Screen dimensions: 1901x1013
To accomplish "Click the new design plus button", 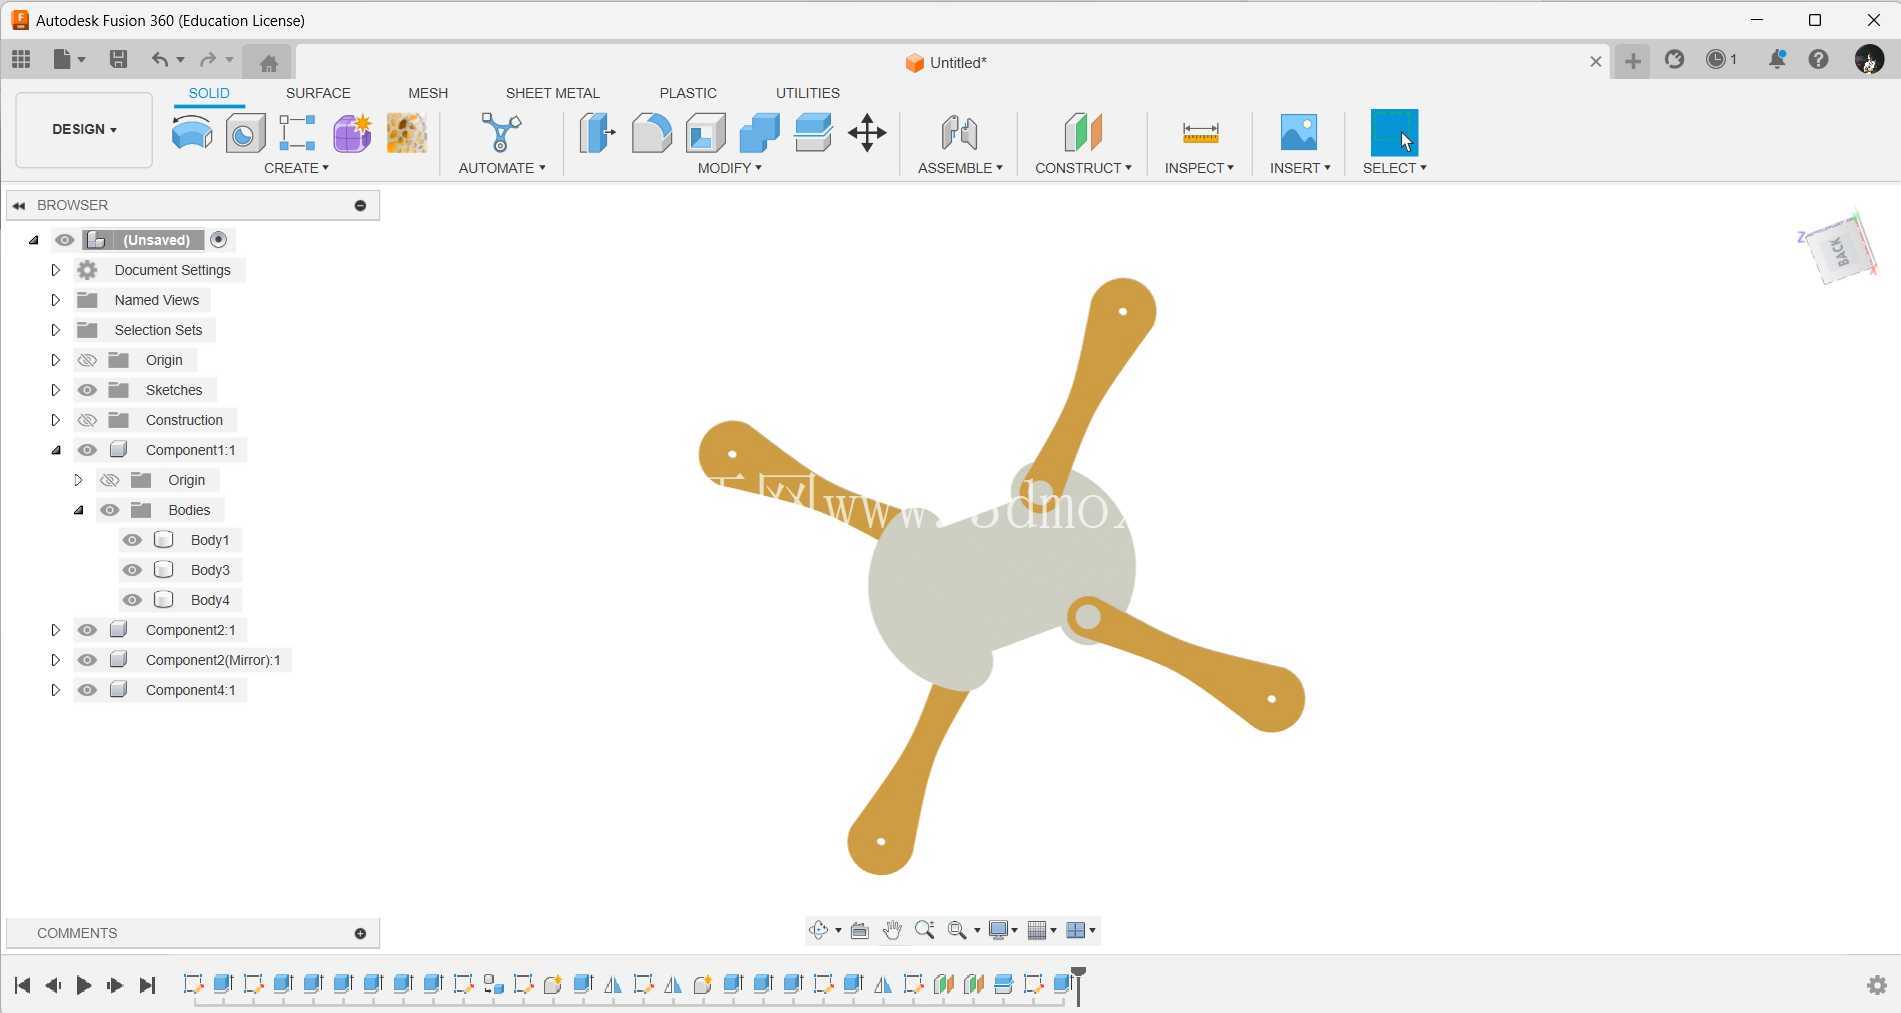I will (1632, 62).
